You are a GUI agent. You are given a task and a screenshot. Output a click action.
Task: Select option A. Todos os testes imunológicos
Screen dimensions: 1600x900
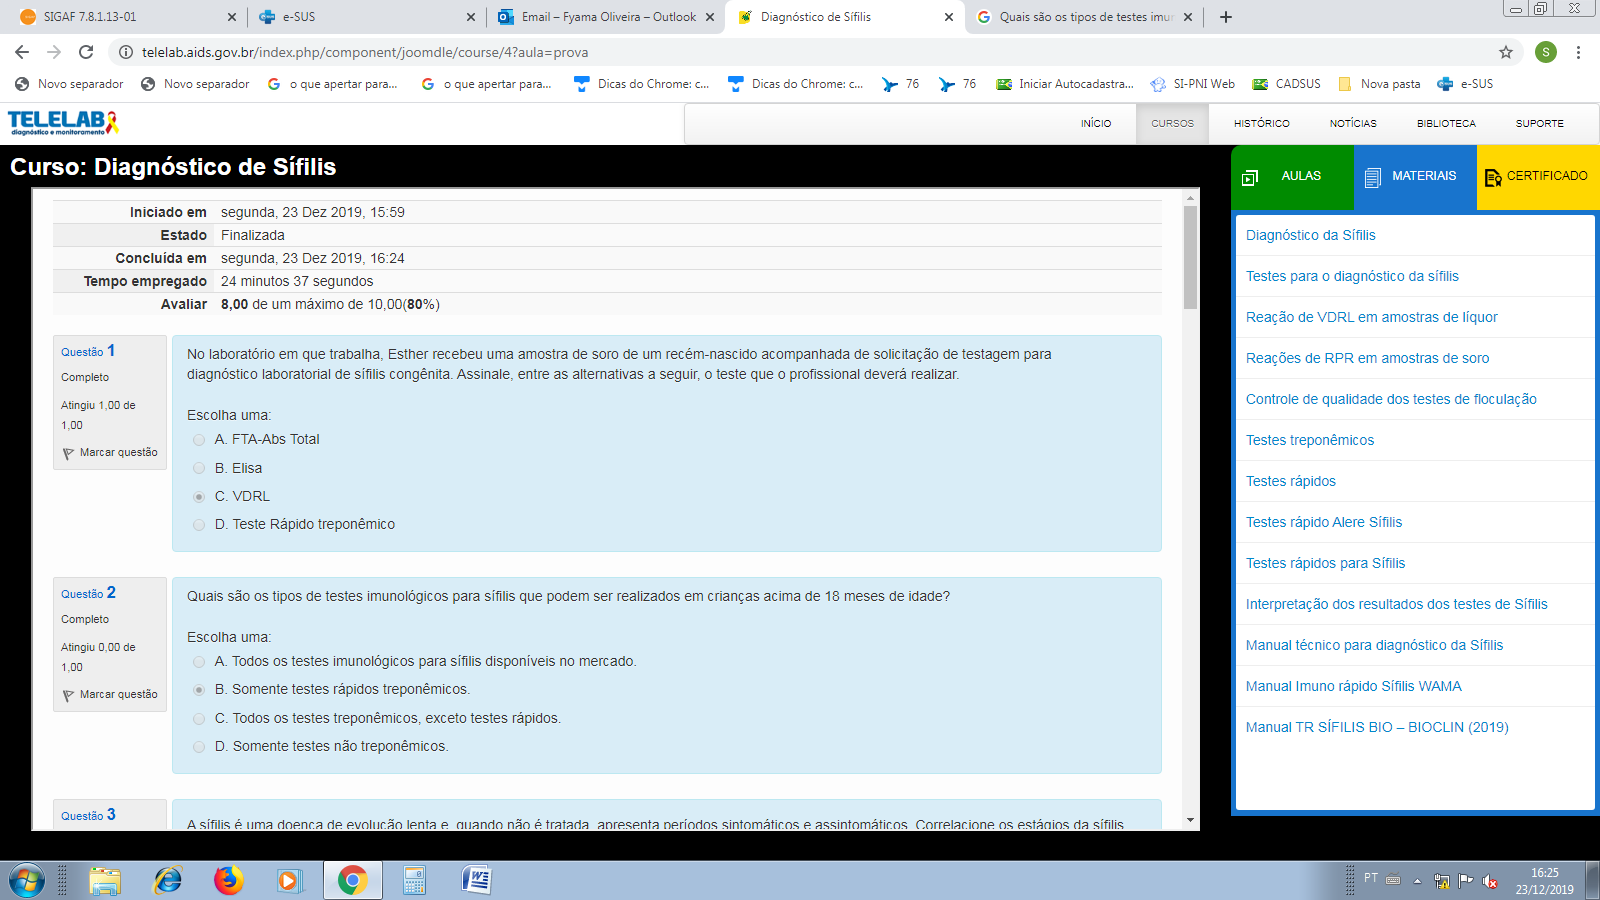coord(199,662)
